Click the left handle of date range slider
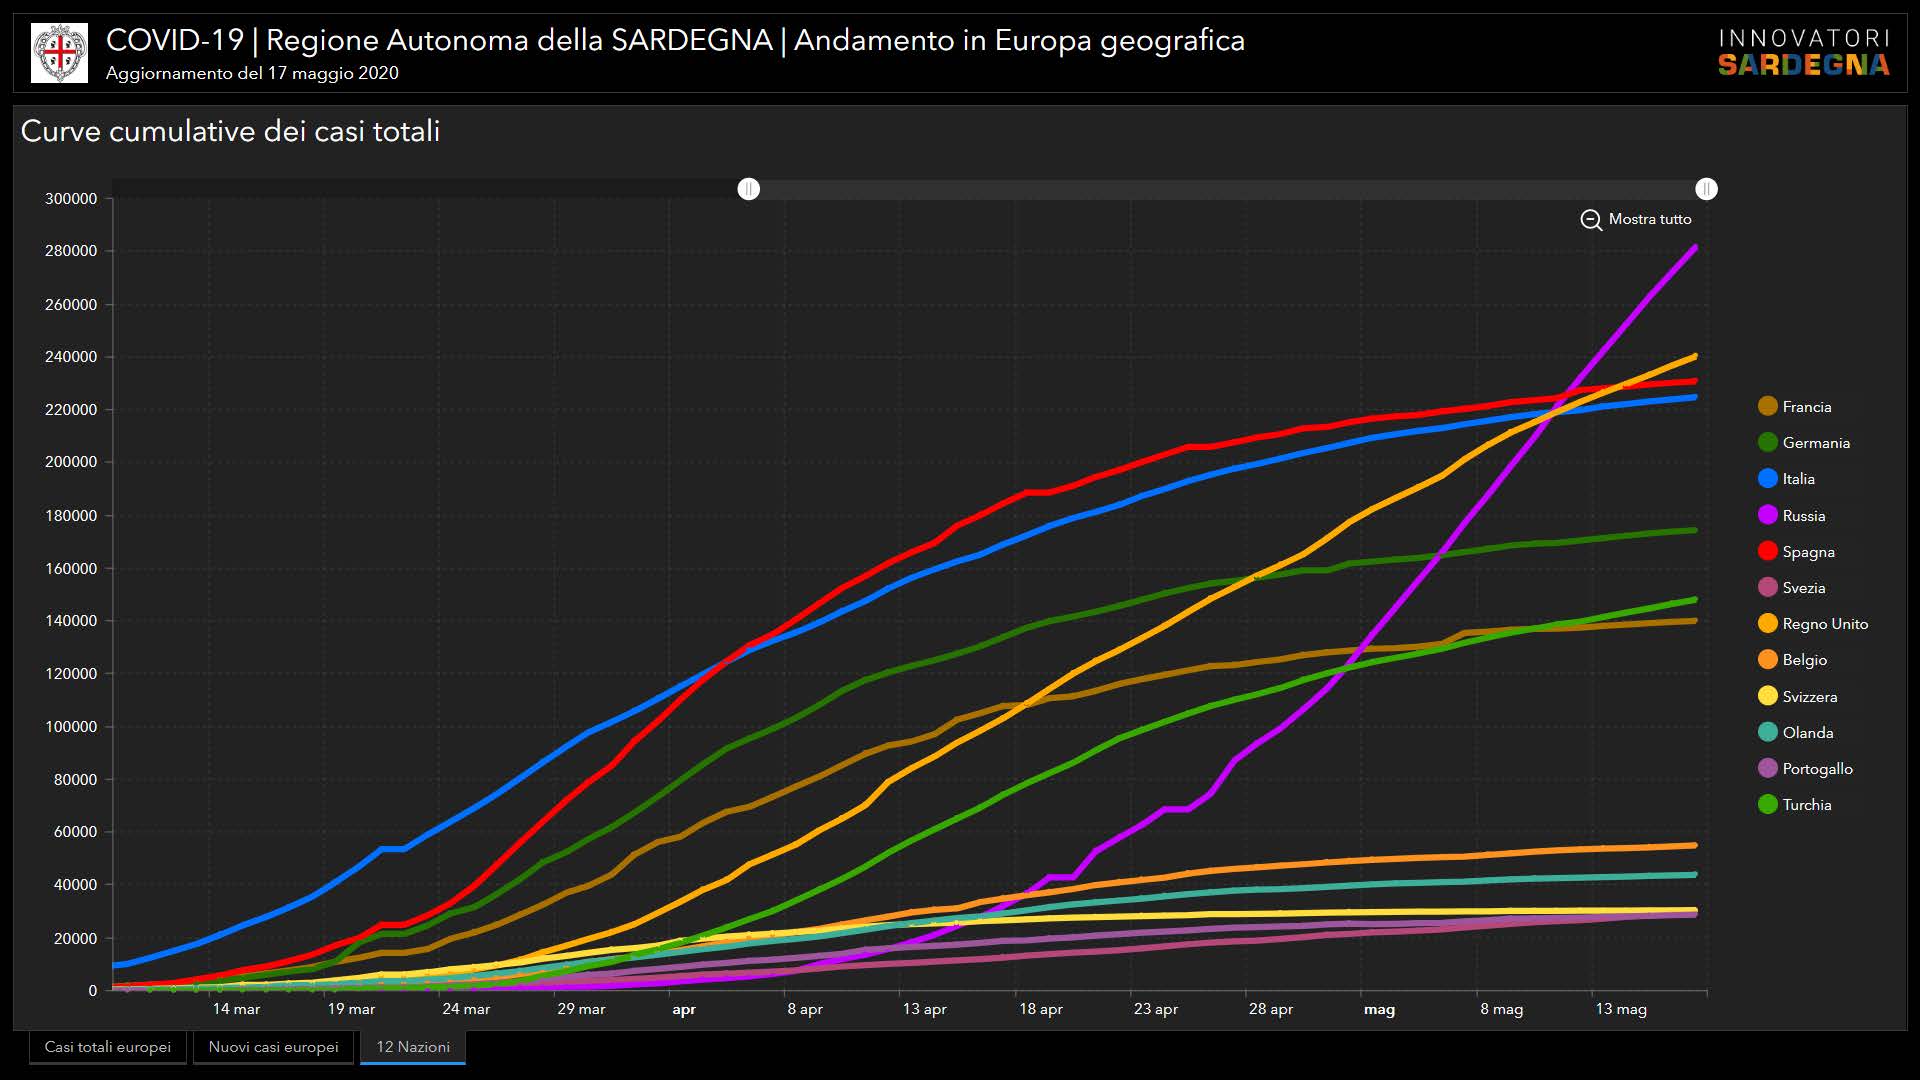Screen dimensions: 1920x1080 click(x=749, y=189)
